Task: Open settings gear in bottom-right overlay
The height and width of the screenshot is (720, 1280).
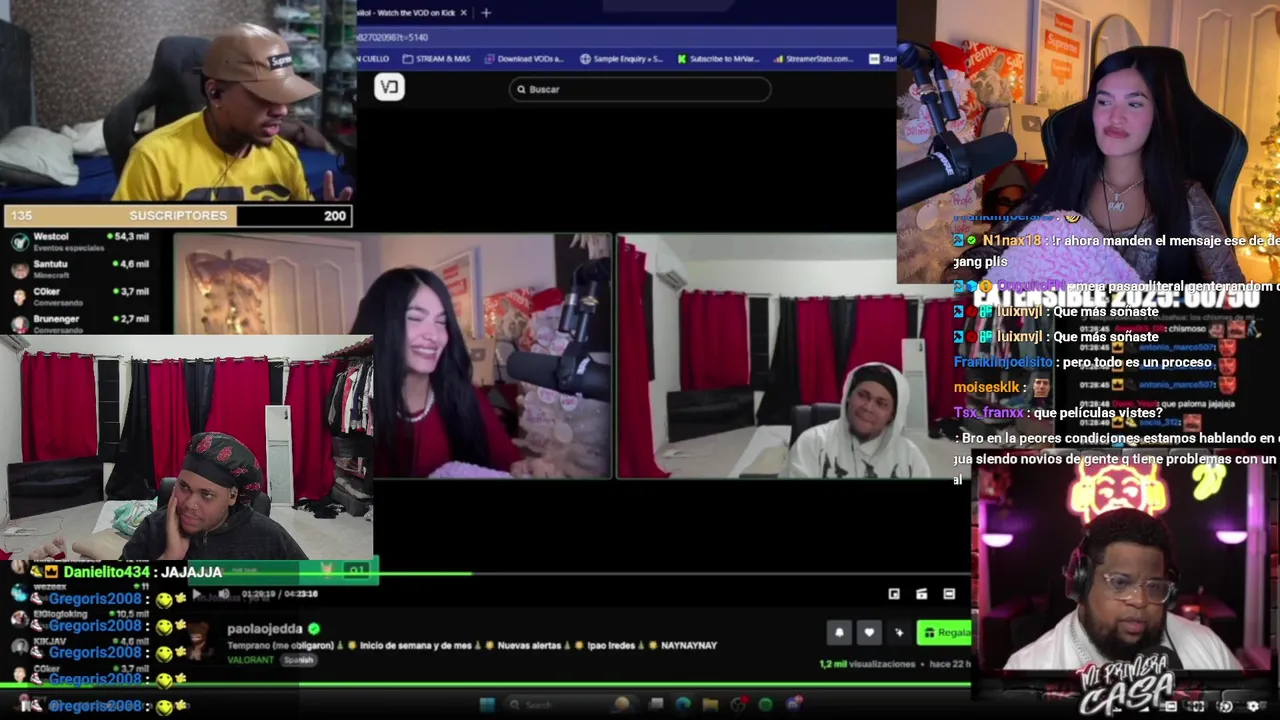Action: (x=1253, y=706)
